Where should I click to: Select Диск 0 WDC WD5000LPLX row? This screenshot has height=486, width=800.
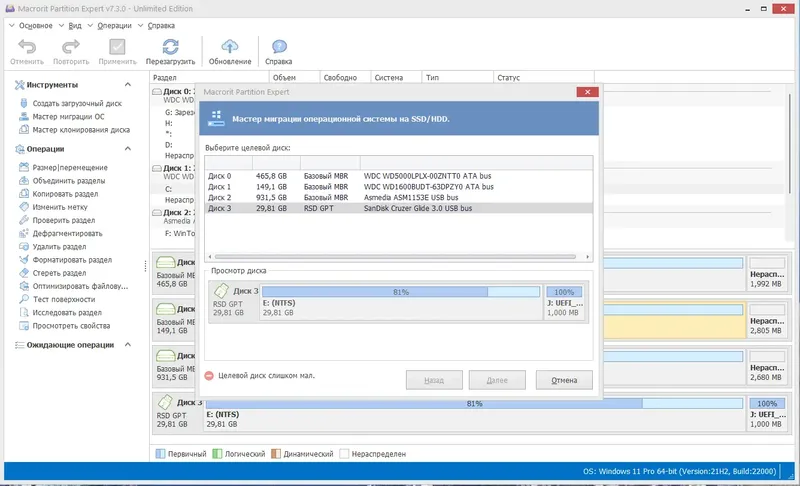click(398, 176)
